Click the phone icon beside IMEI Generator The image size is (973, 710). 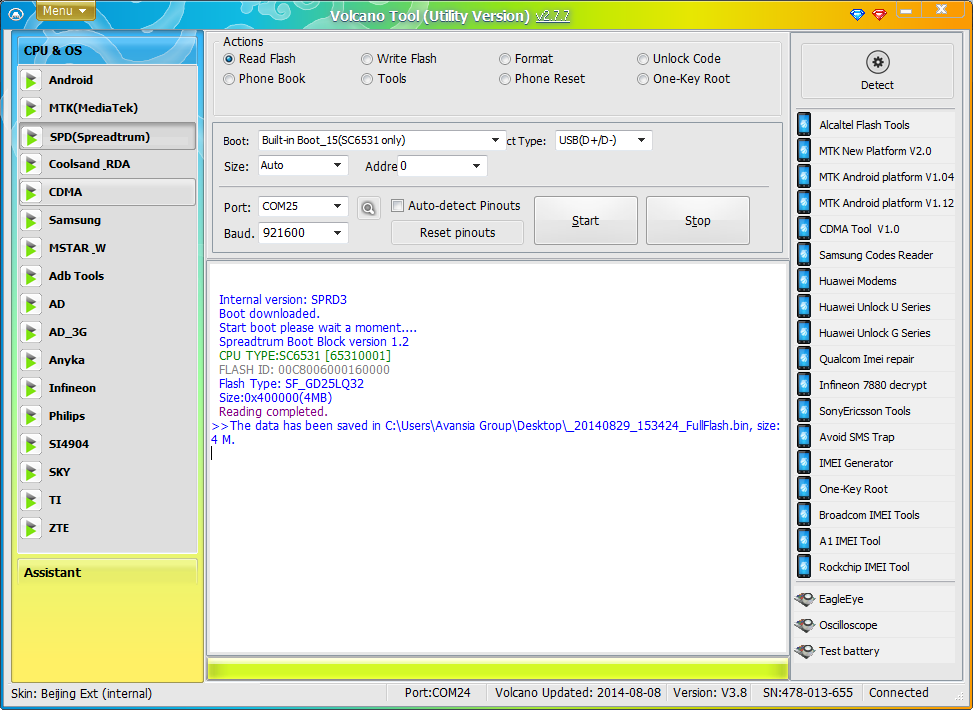click(804, 463)
